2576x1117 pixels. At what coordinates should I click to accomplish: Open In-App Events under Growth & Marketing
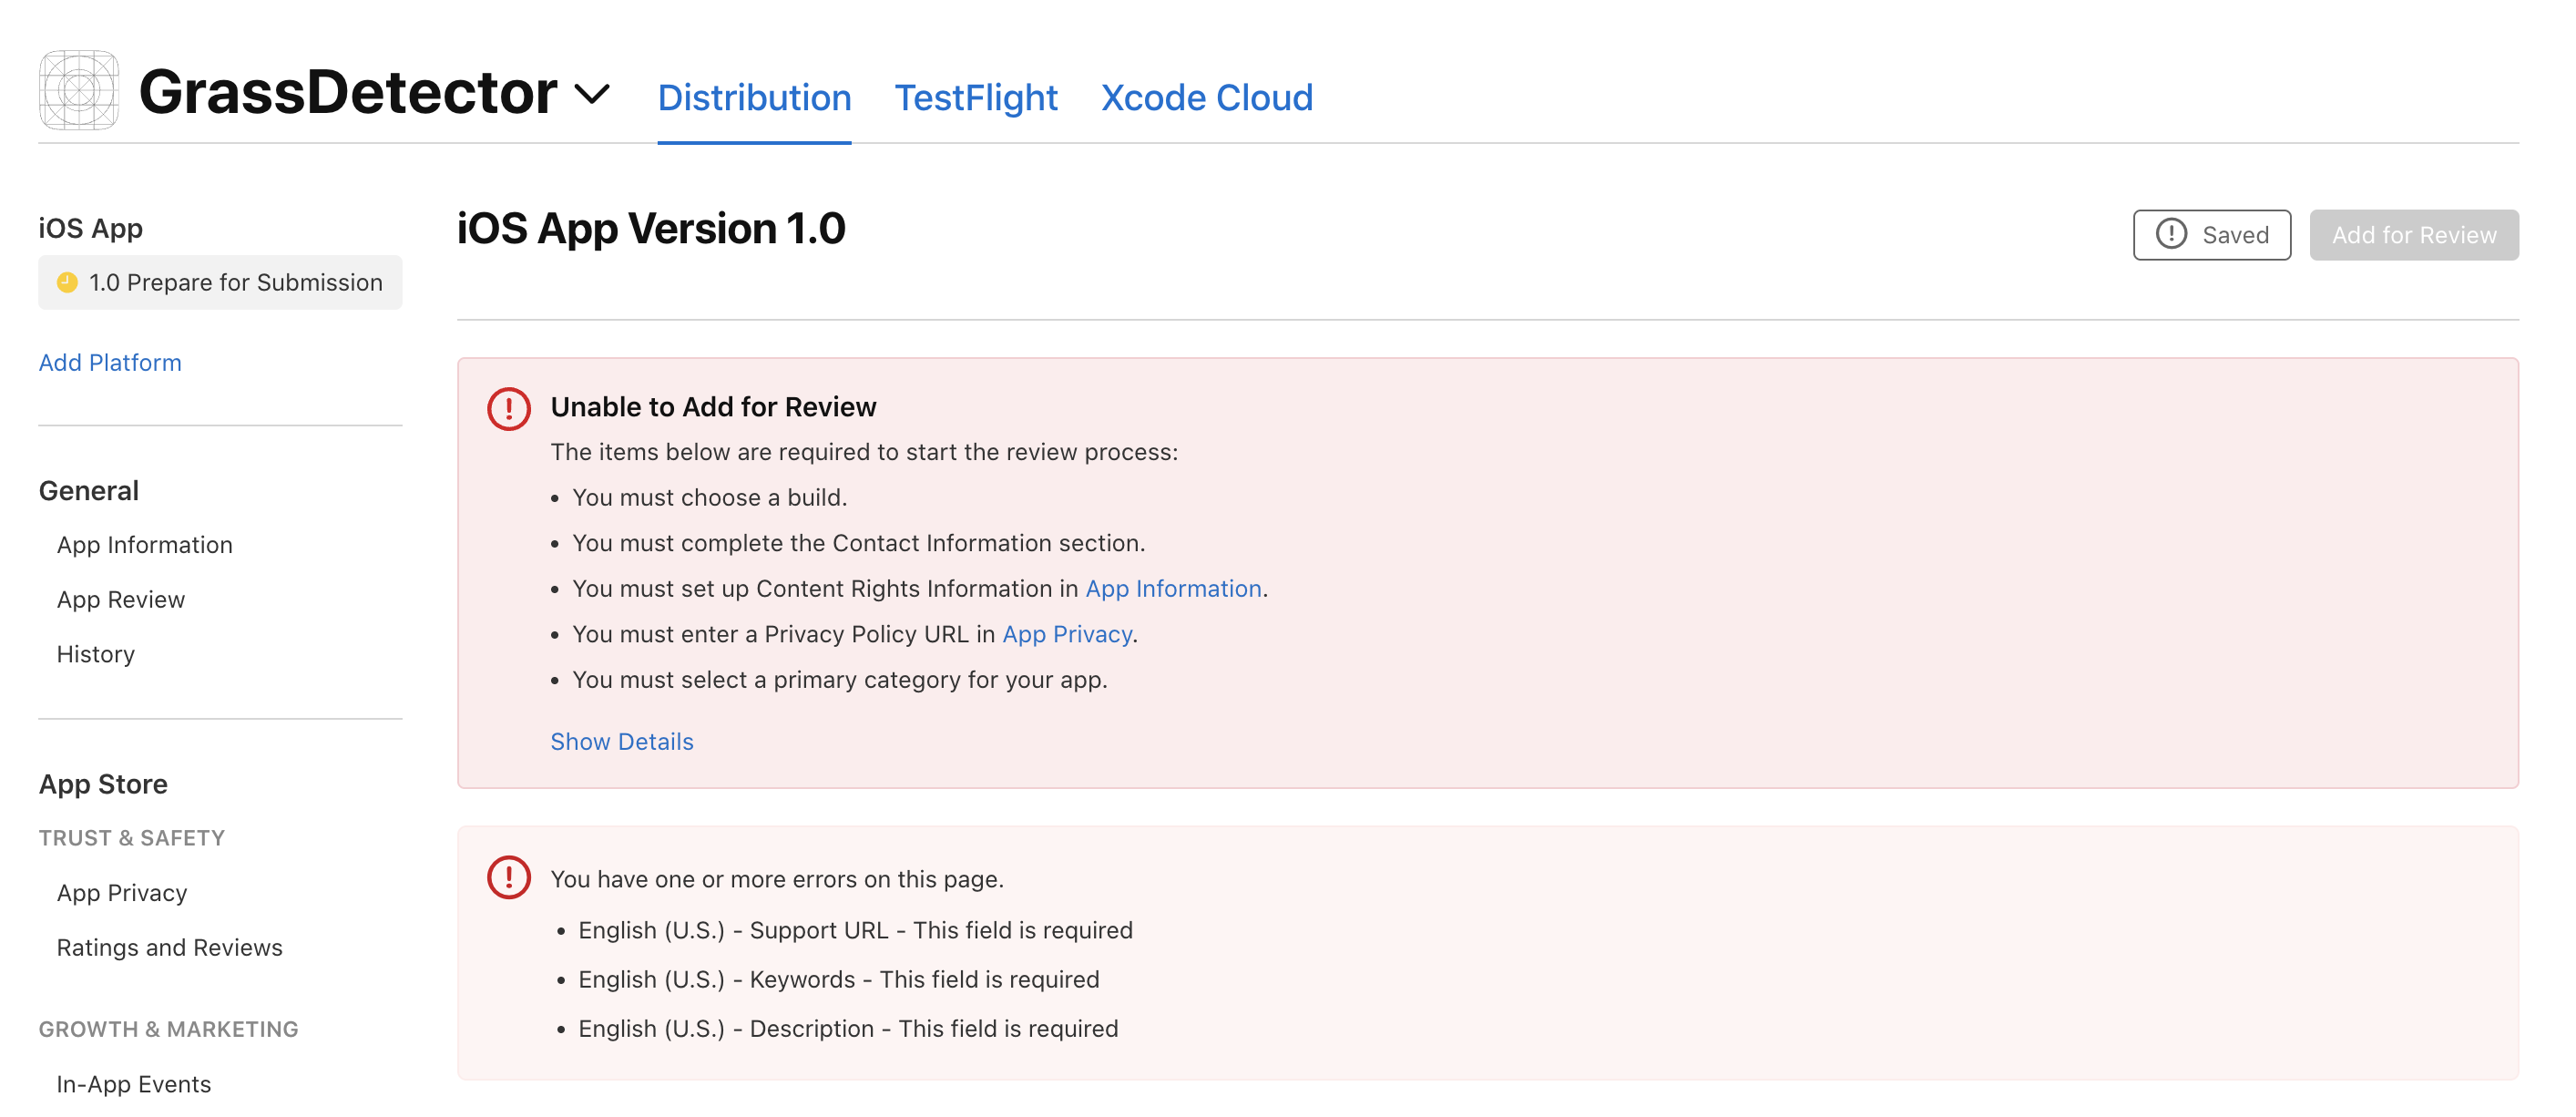133,1084
